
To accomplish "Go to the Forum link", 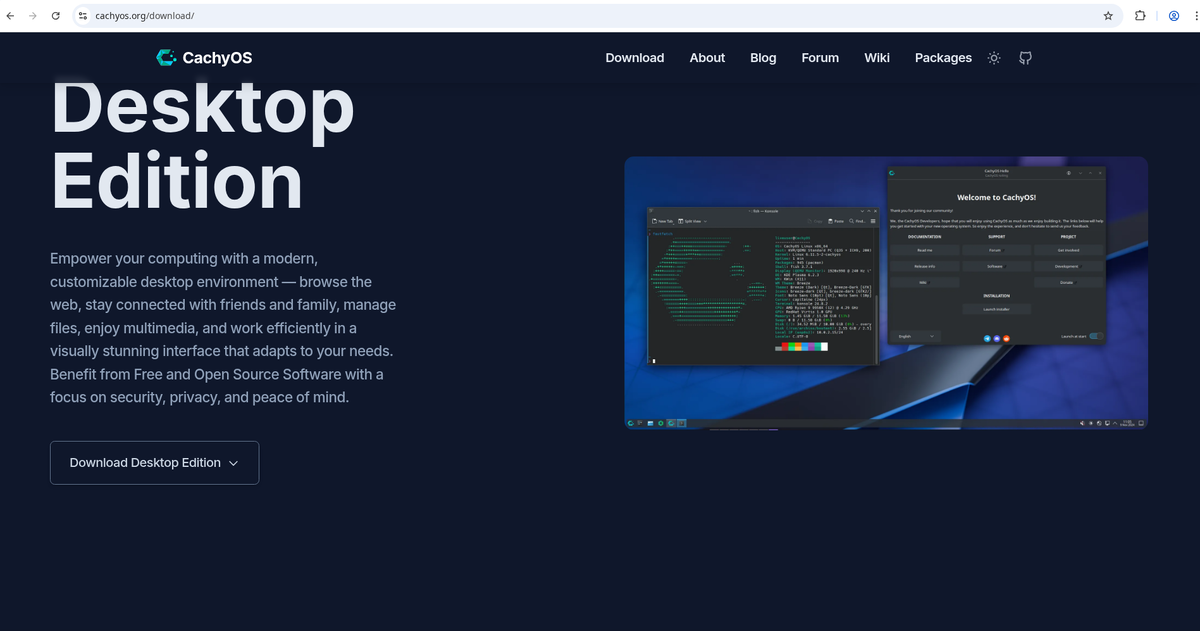I will click(x=820, y=58).
